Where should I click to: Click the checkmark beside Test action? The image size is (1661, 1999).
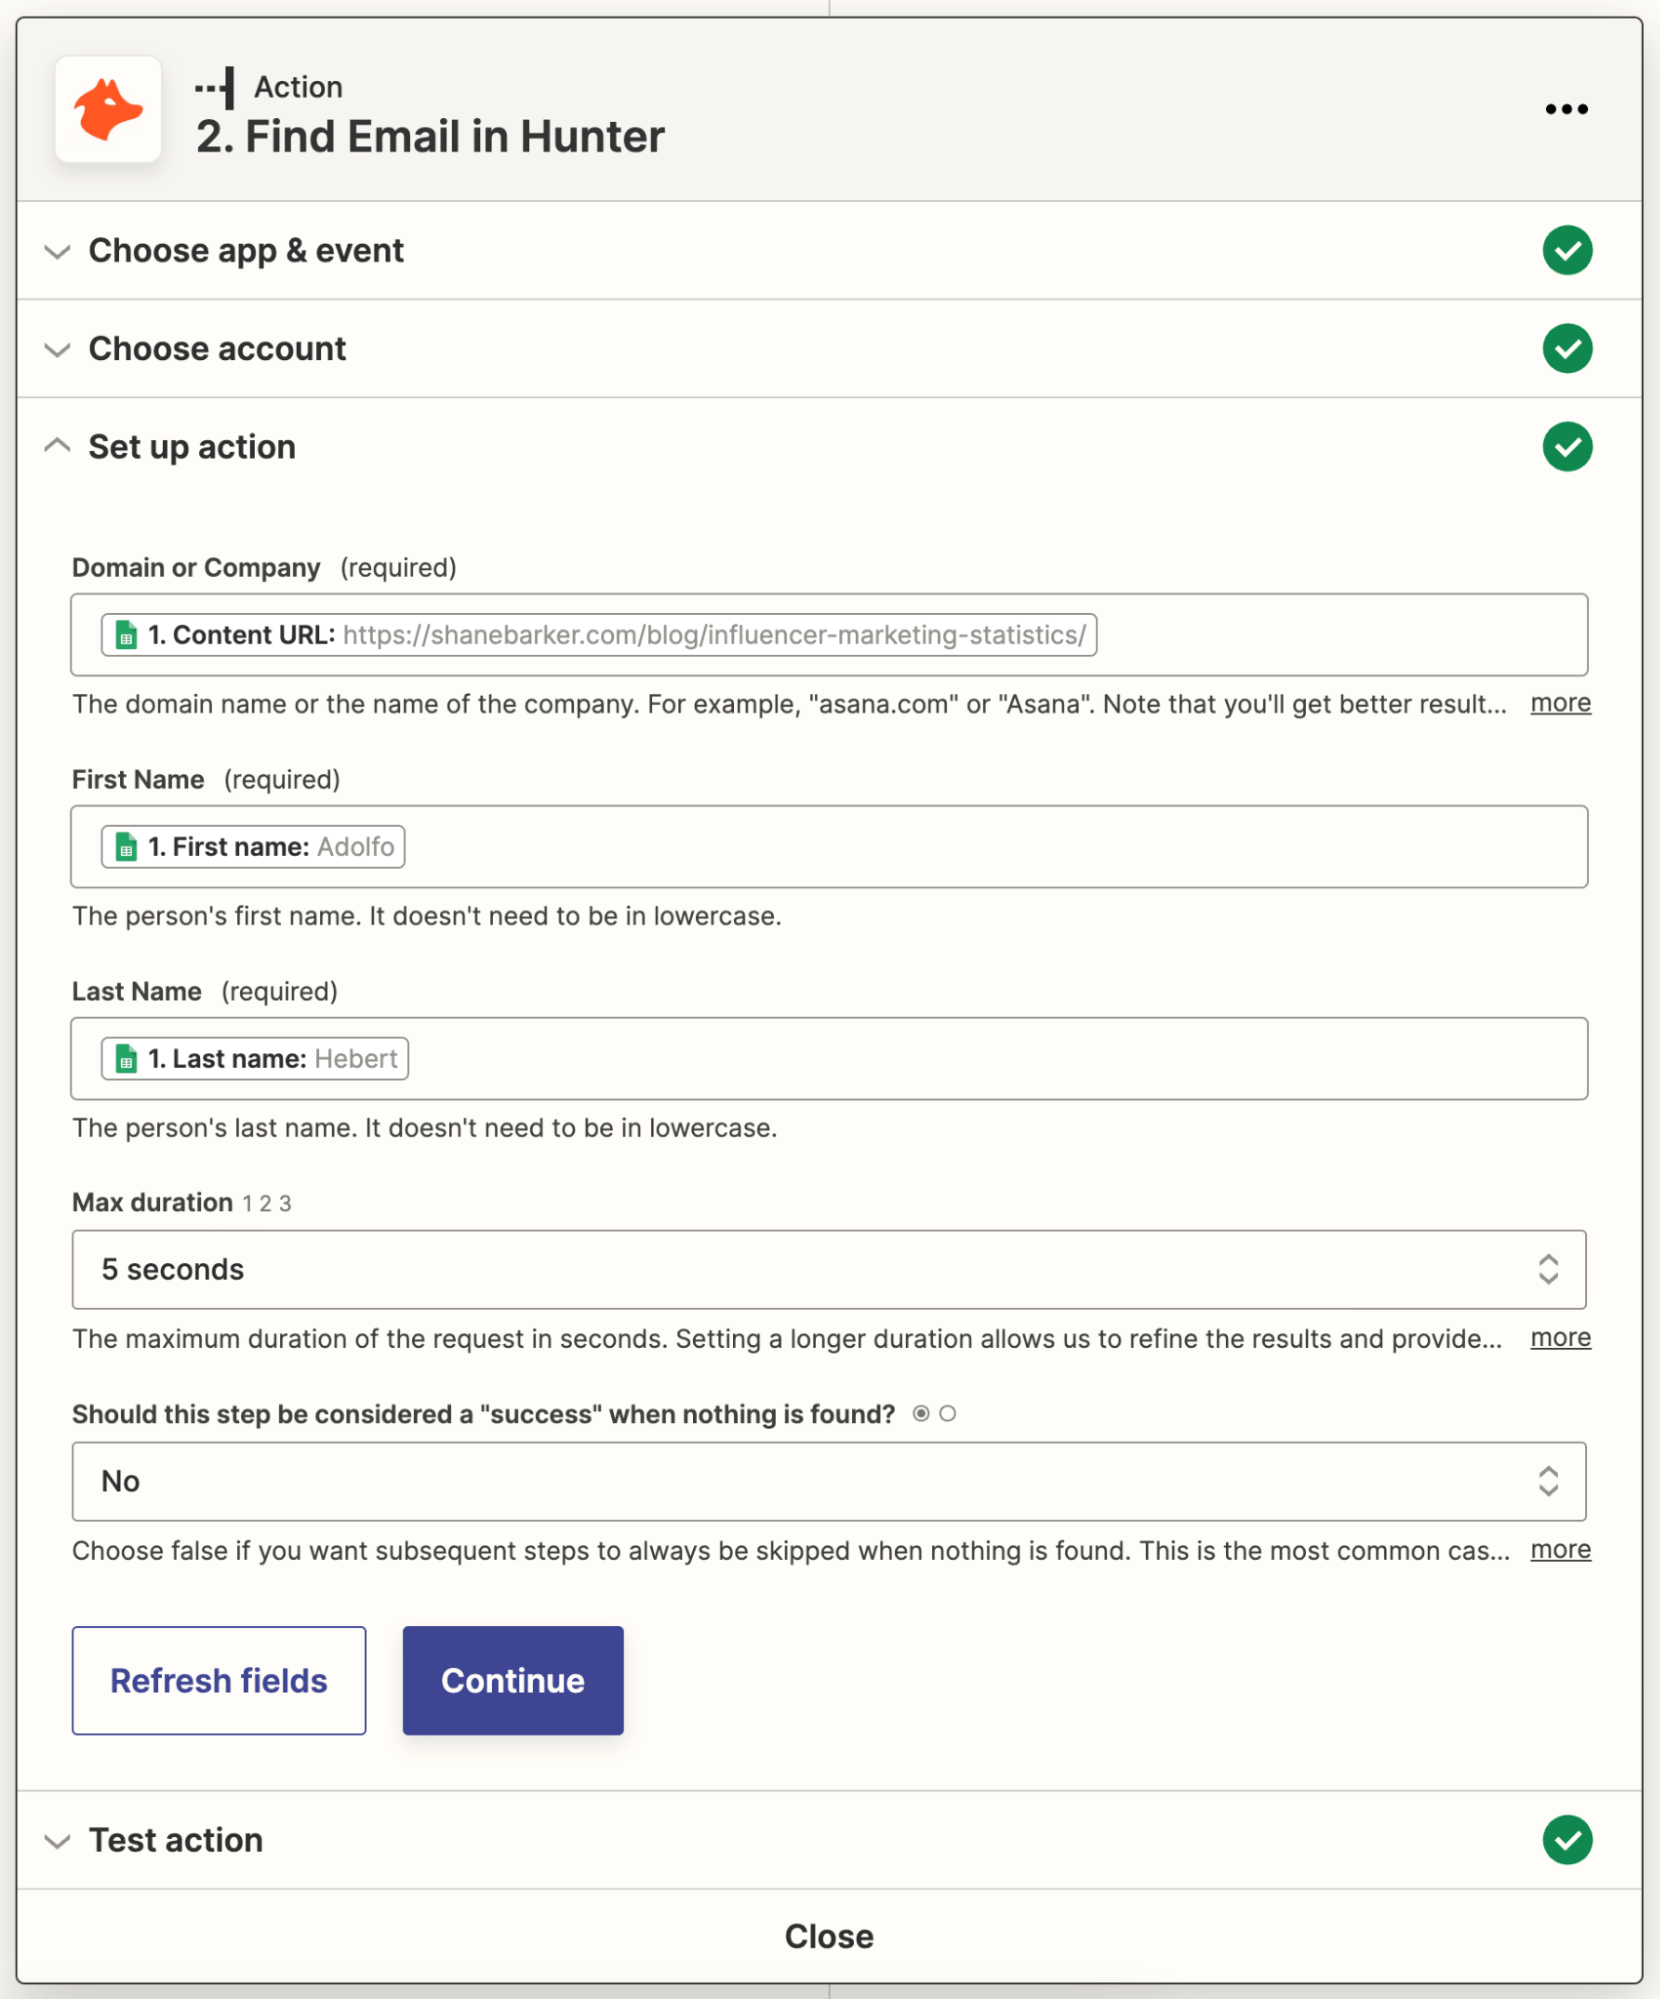click(1568, 1839)
